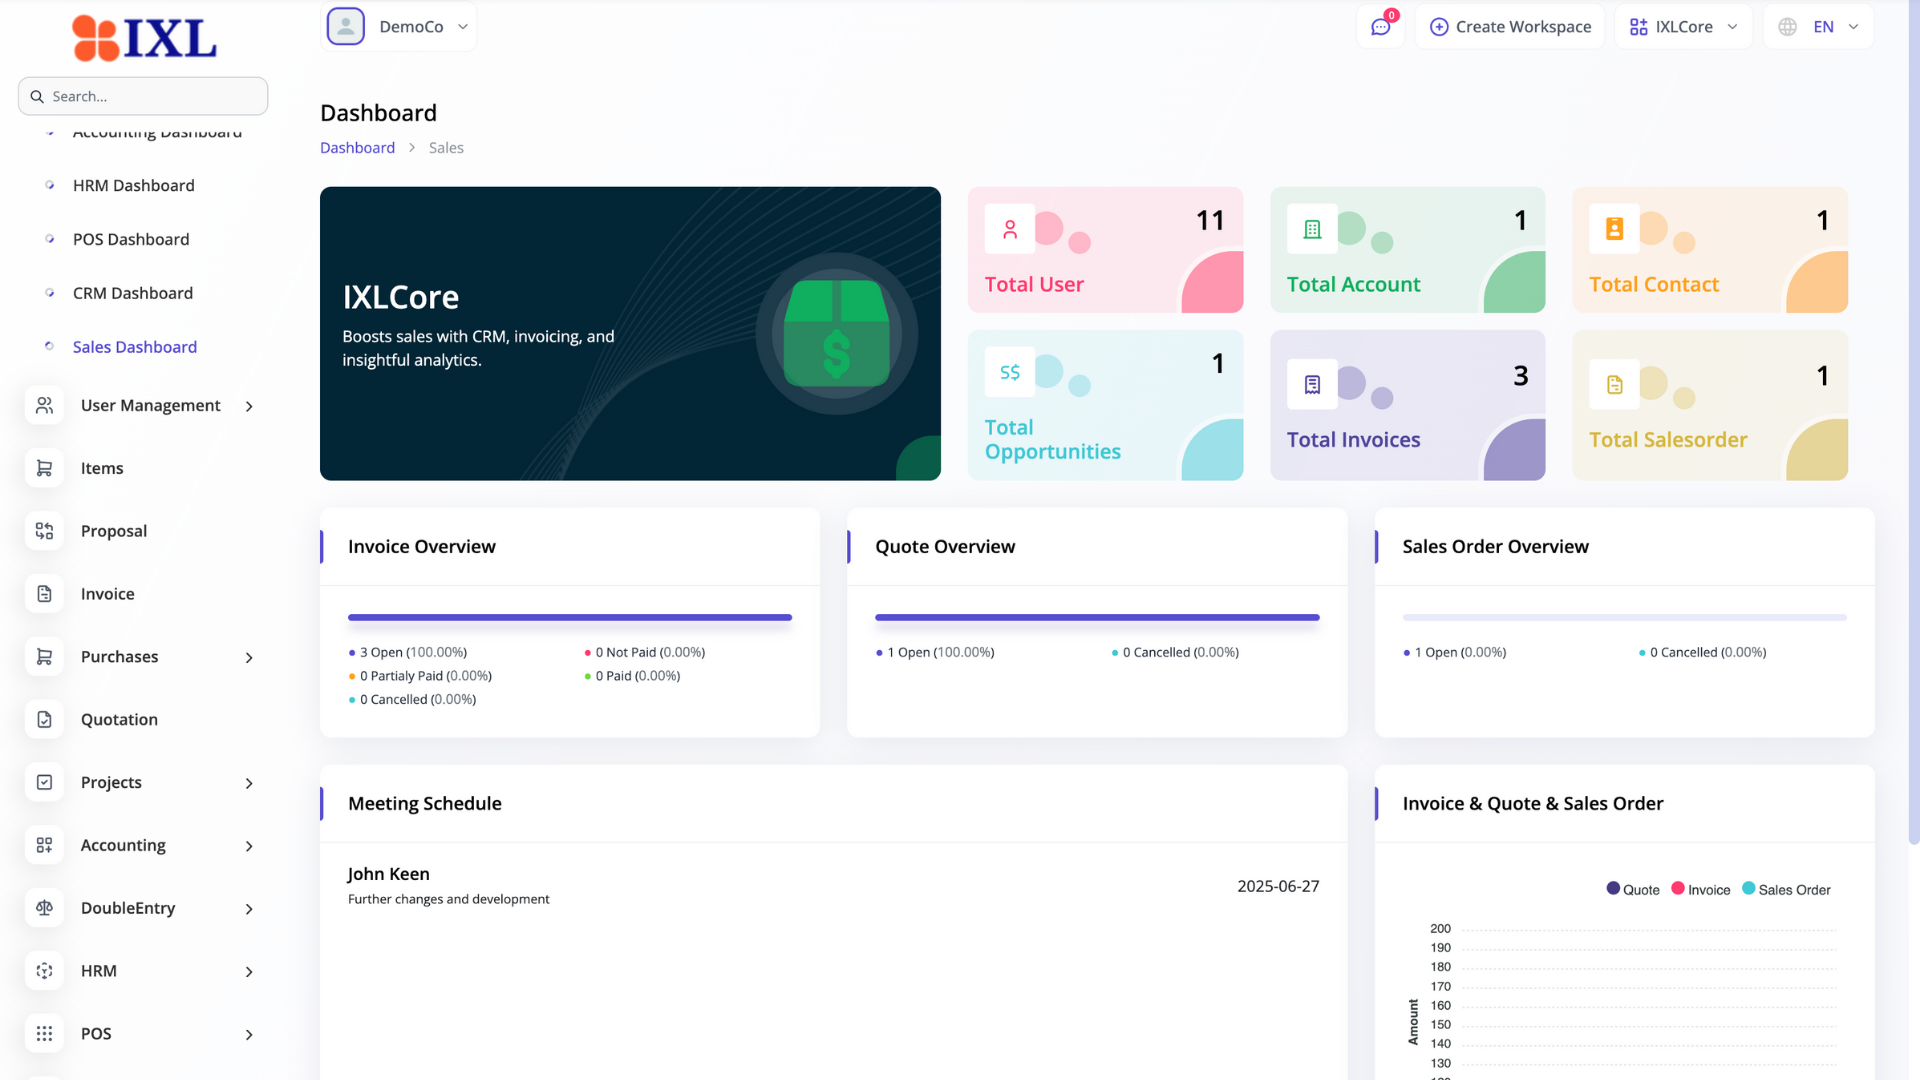Expand the HRM submenu chevron
The image size is (1920, 1080).
pyautogui.click(x=249, y=972)
